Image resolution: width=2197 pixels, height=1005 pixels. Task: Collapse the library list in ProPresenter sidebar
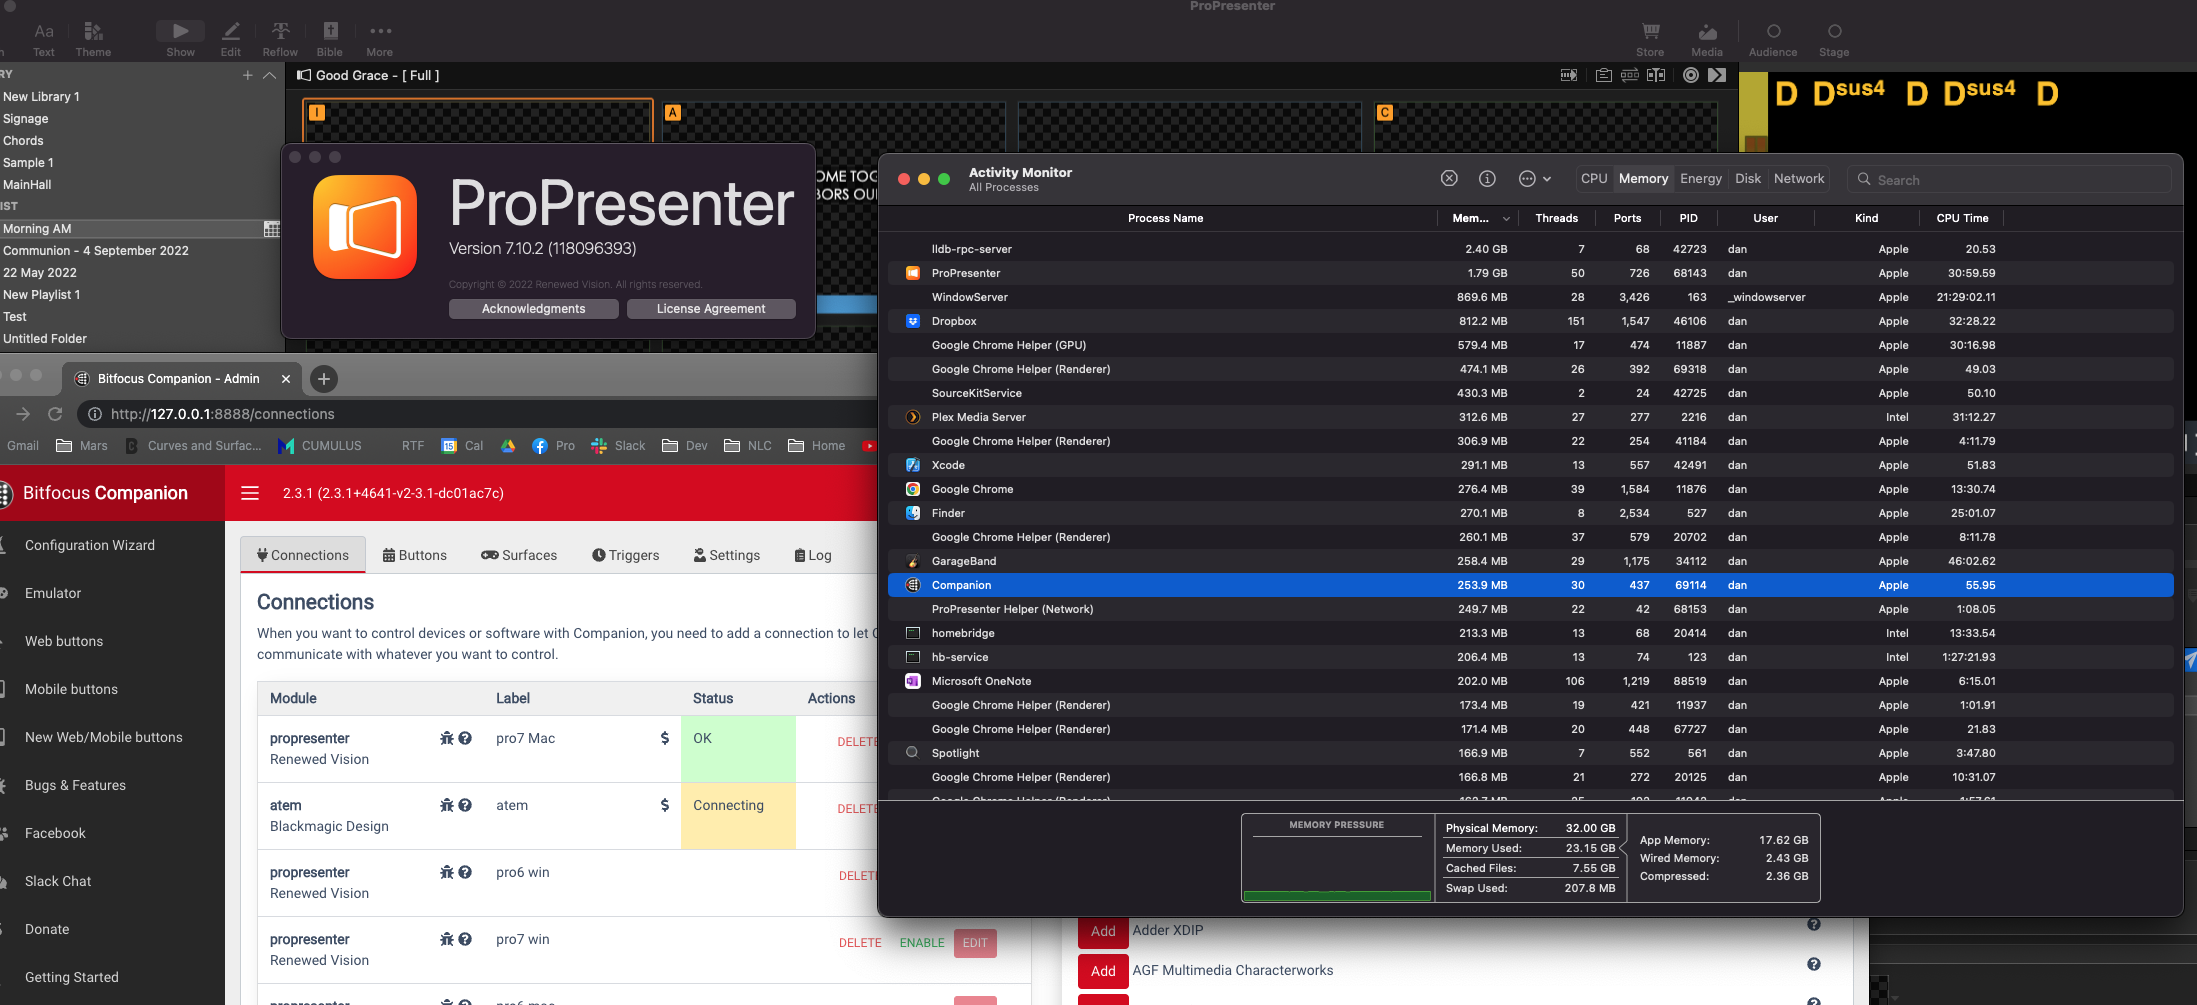(x=269, y=75)
